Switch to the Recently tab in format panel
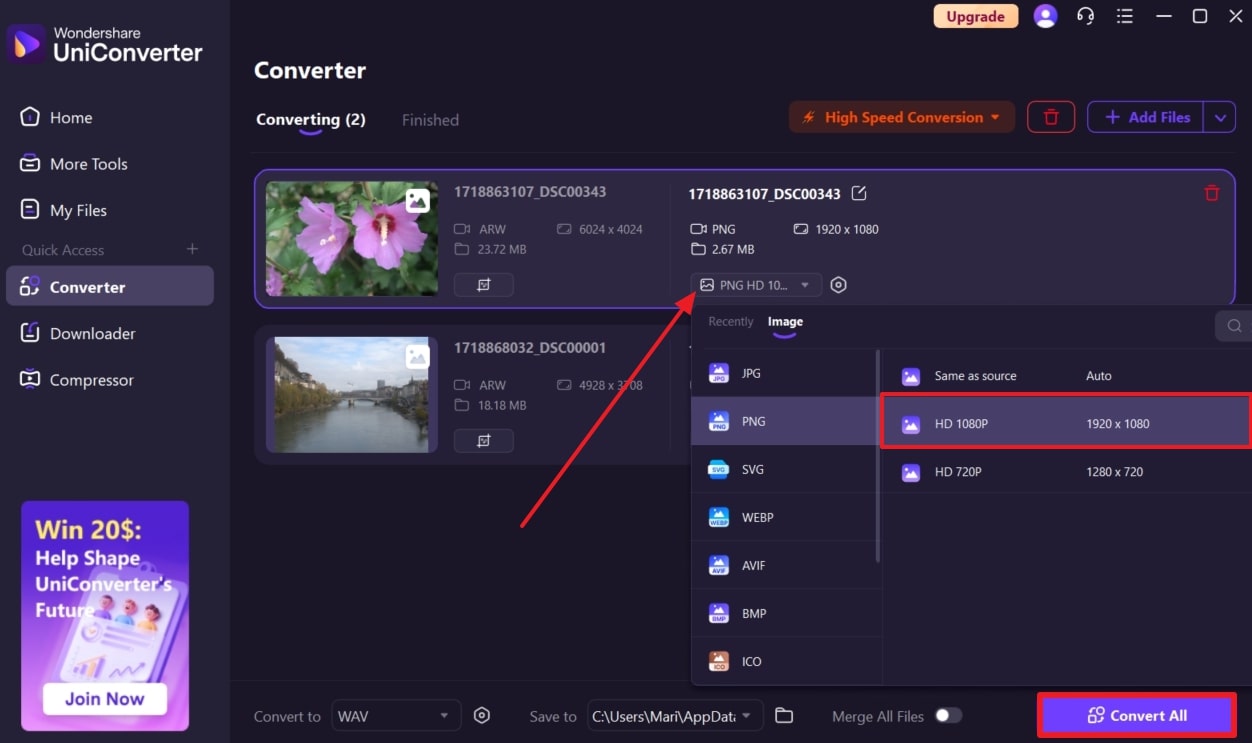Viewport: 1252px width, 743px height. point(730,322)
